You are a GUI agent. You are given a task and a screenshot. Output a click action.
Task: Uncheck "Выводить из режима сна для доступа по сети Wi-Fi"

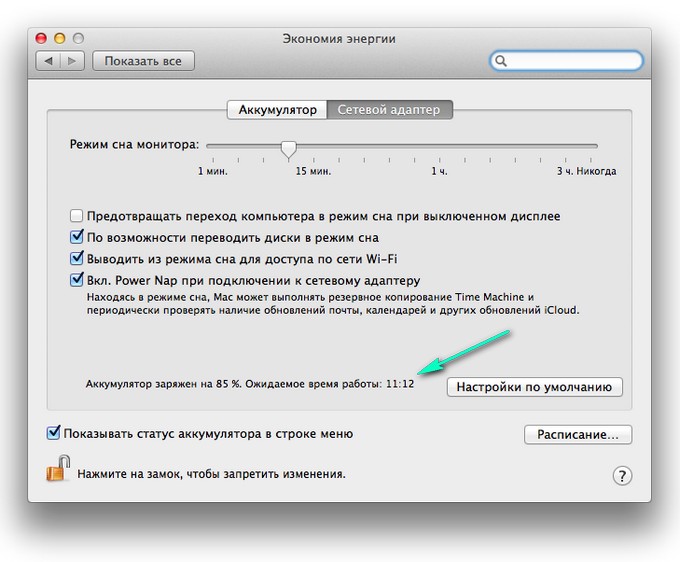click(x=76, y=258)
